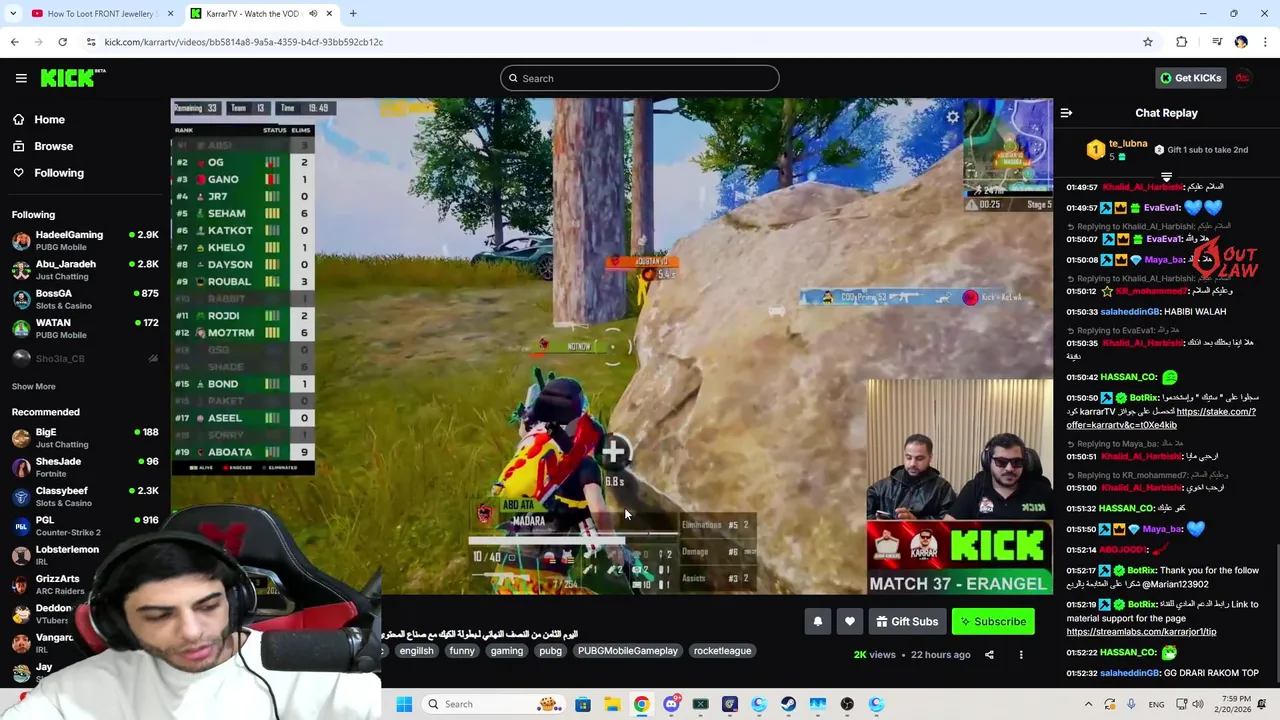Open Following in the Kick sidebar menu
This screenshot has height=720, width=1280.
tap(59, 173)
